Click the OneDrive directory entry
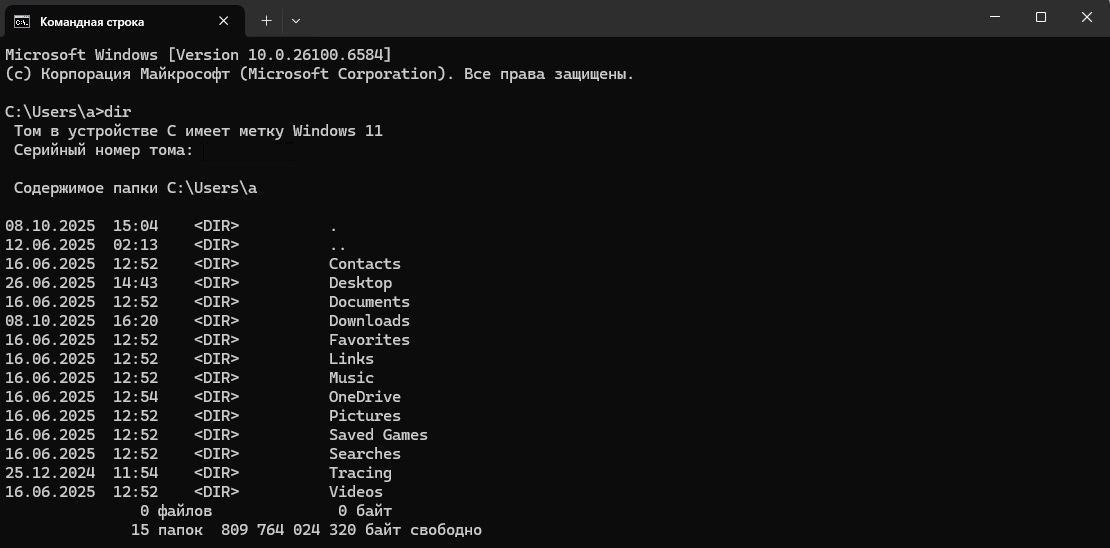Viewport: 1110px width, 548px height. click(x=364, y=397)
